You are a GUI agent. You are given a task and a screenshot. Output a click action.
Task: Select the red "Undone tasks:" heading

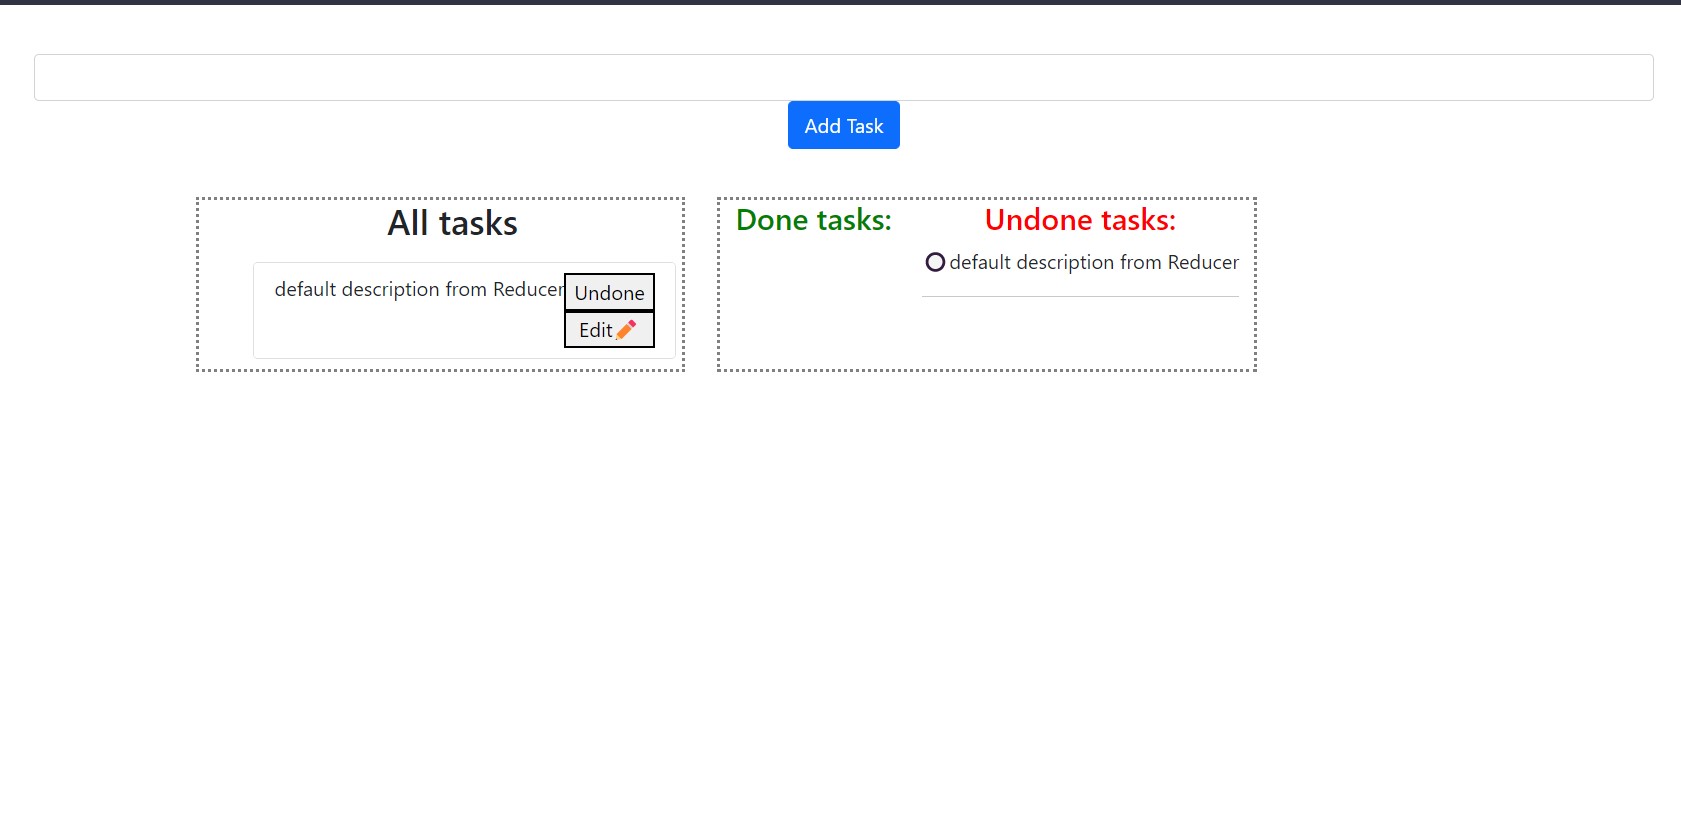tap(1080, 220)
